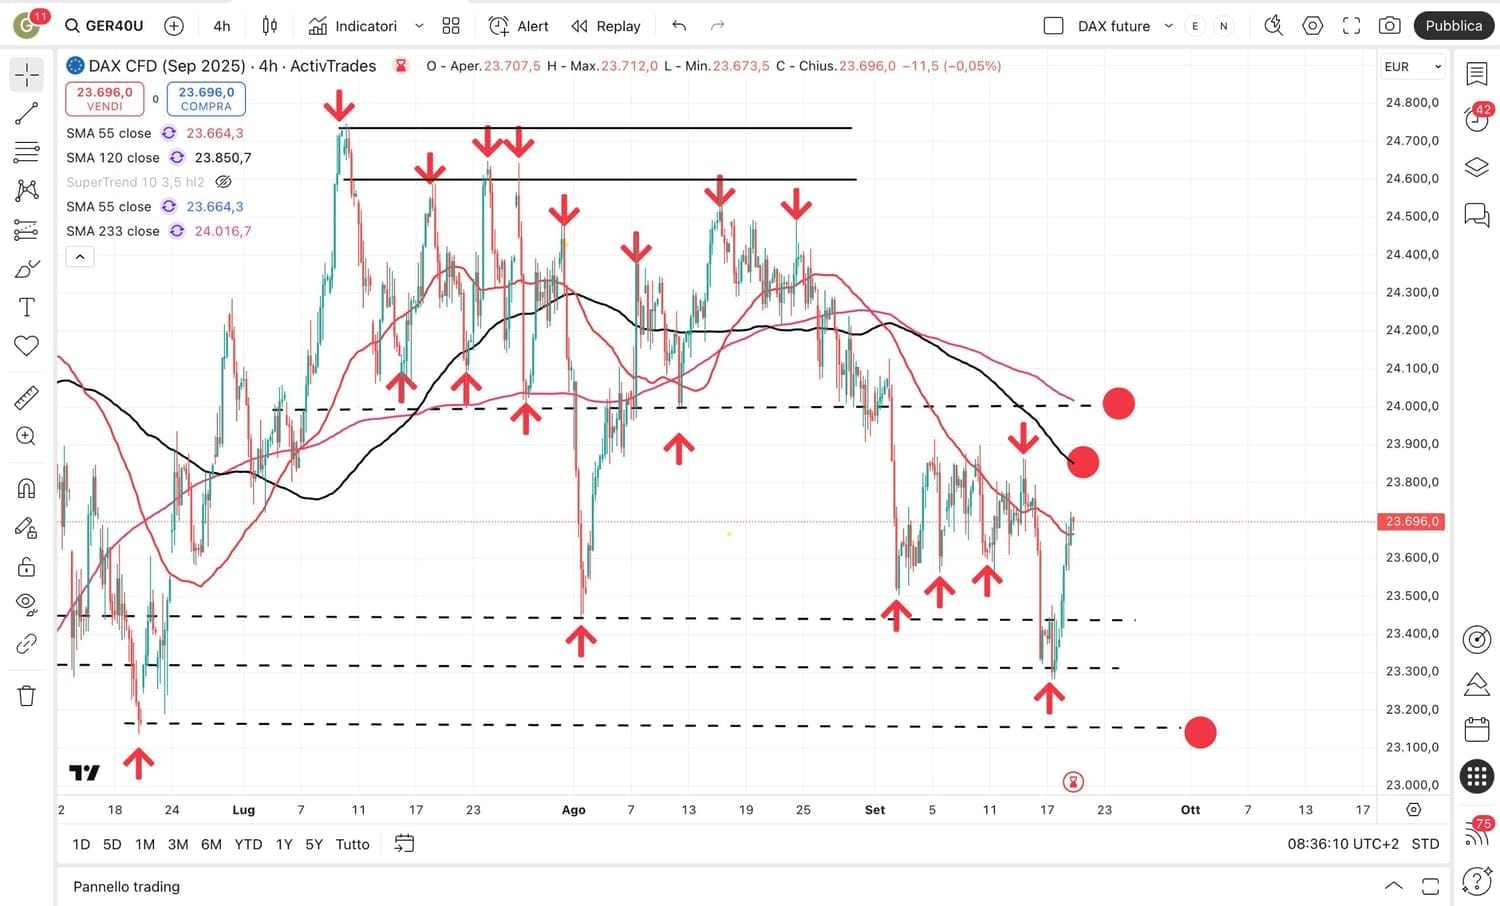Select the brush drawing tool

click(27, 269)
